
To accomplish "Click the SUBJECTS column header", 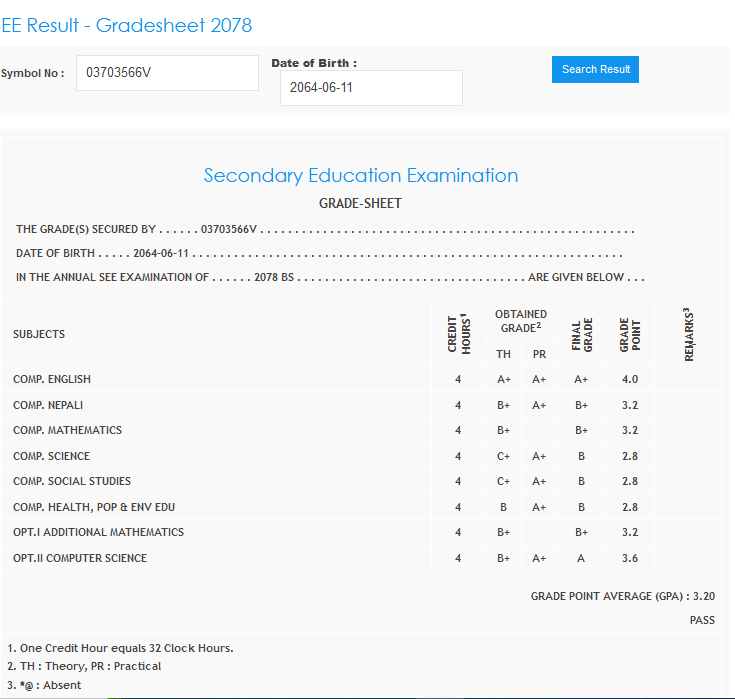I will point(39,334).
